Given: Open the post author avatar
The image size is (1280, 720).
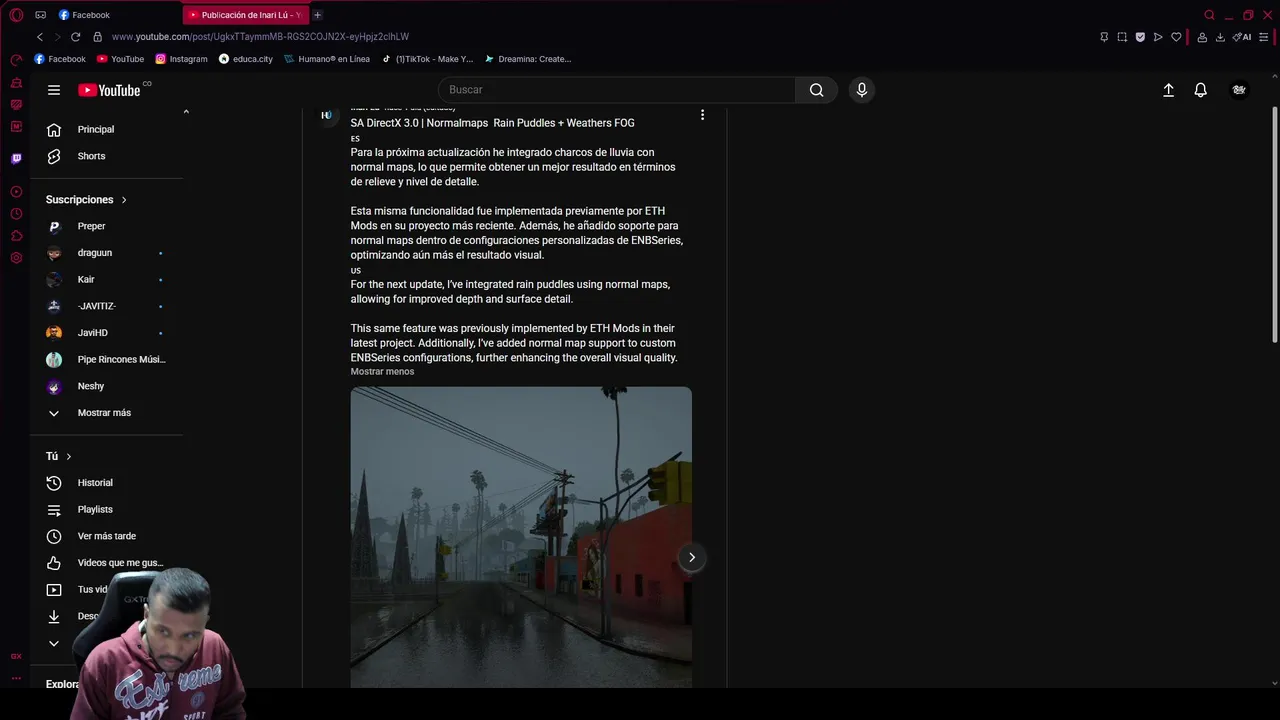Looking at the screenshot, I should click(x=326, y=115).
